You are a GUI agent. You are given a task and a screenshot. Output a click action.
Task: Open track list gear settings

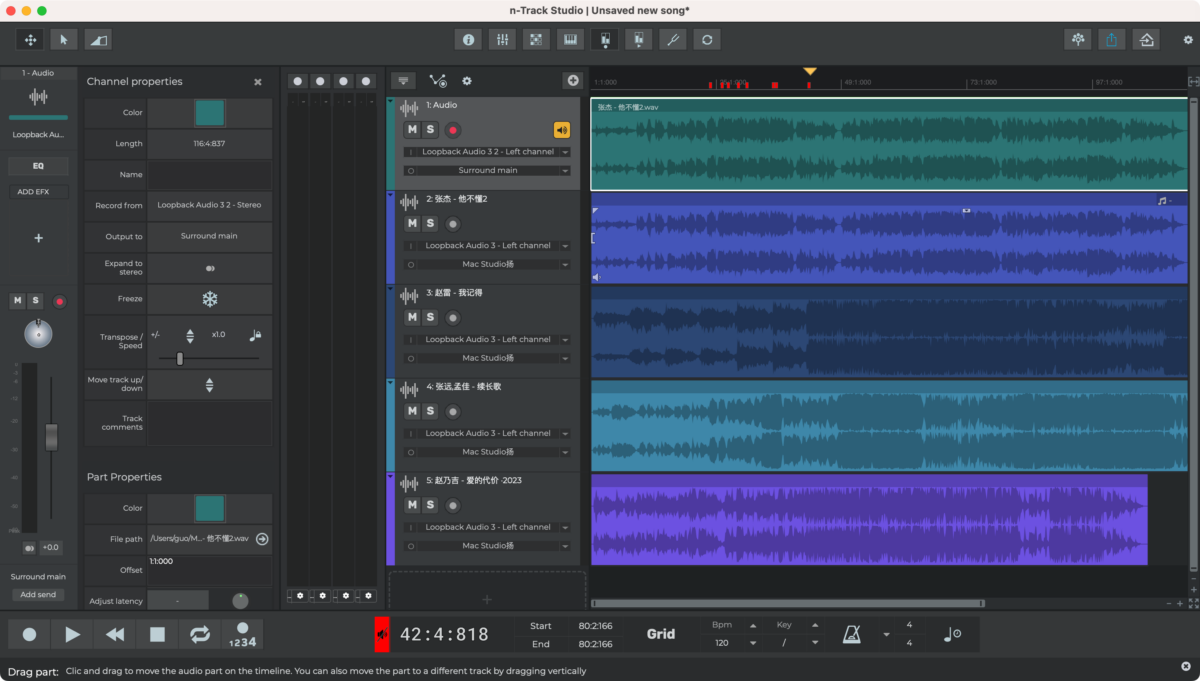[x=466, y=81]
